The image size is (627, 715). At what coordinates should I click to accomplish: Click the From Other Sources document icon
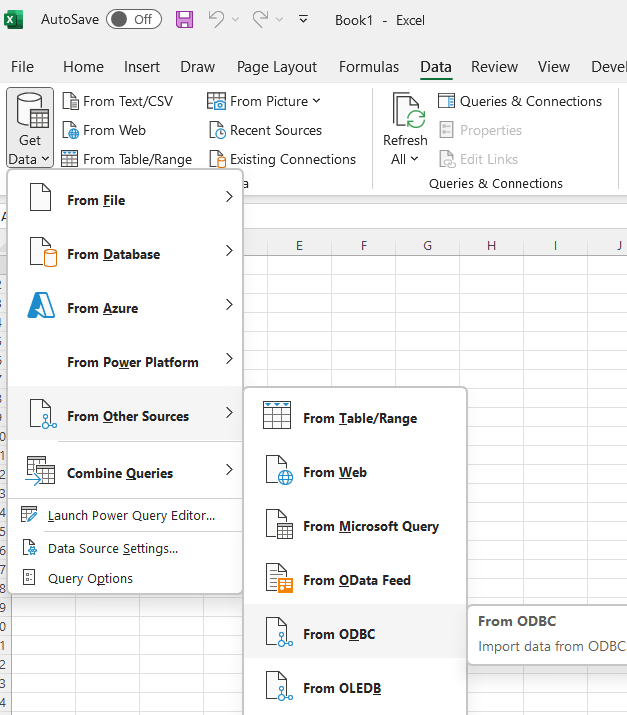pyautogui.click(x=43, y=414)
